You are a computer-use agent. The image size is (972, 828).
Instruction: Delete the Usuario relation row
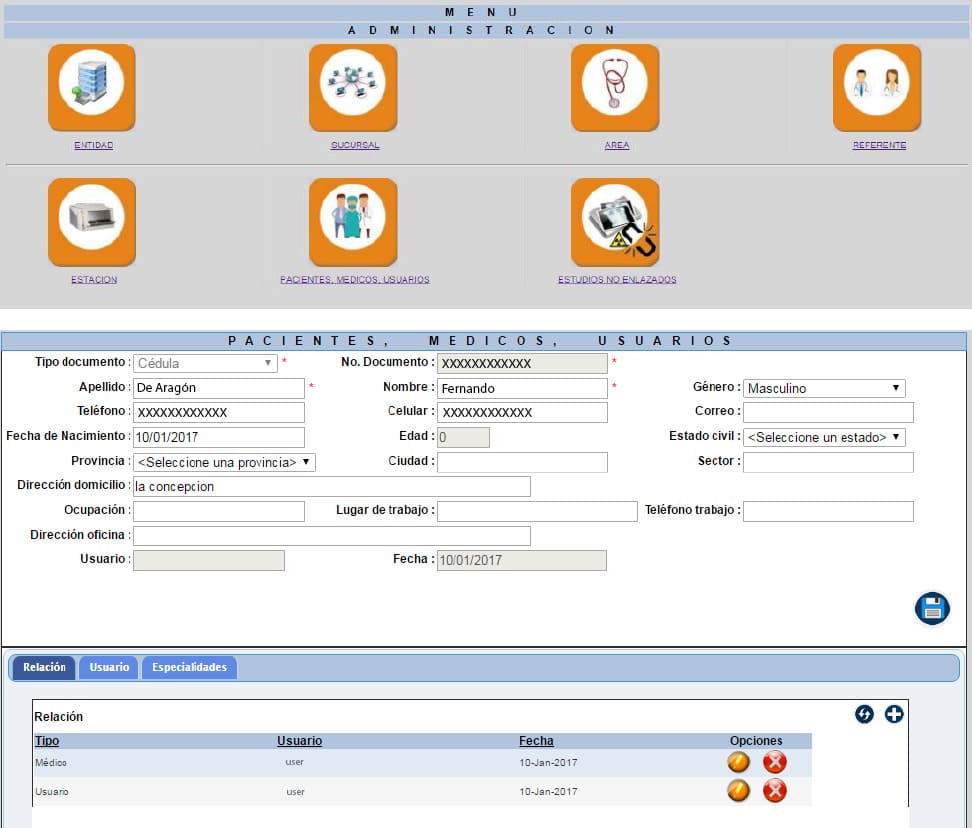[775, 791]
